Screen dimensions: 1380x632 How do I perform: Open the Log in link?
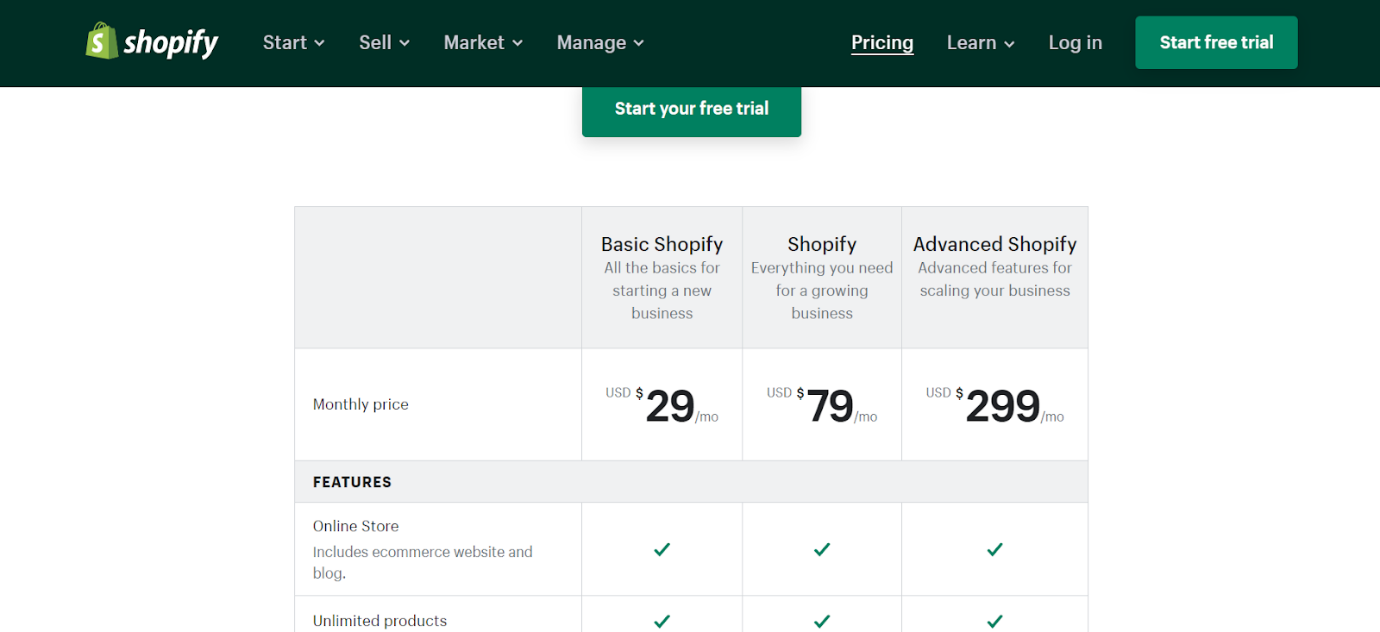click(x=1075, y=42)
